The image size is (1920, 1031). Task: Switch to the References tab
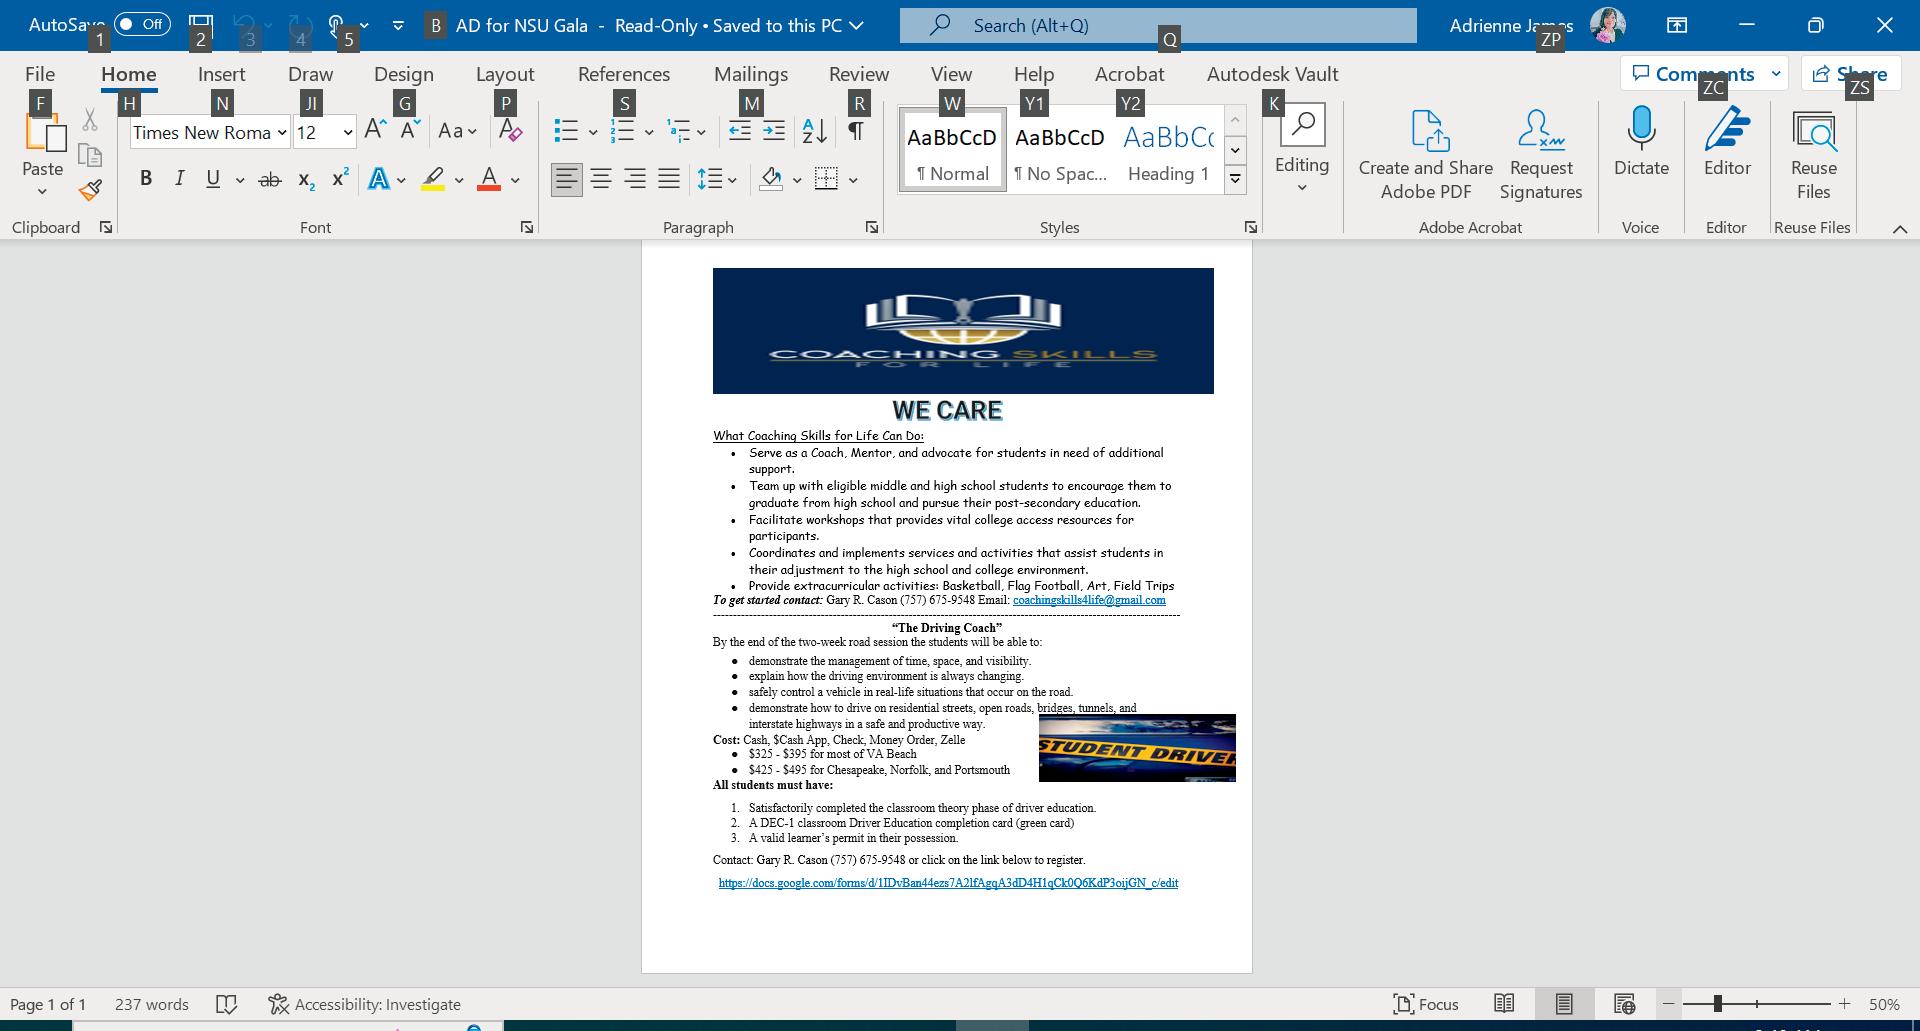coord(624,74)
